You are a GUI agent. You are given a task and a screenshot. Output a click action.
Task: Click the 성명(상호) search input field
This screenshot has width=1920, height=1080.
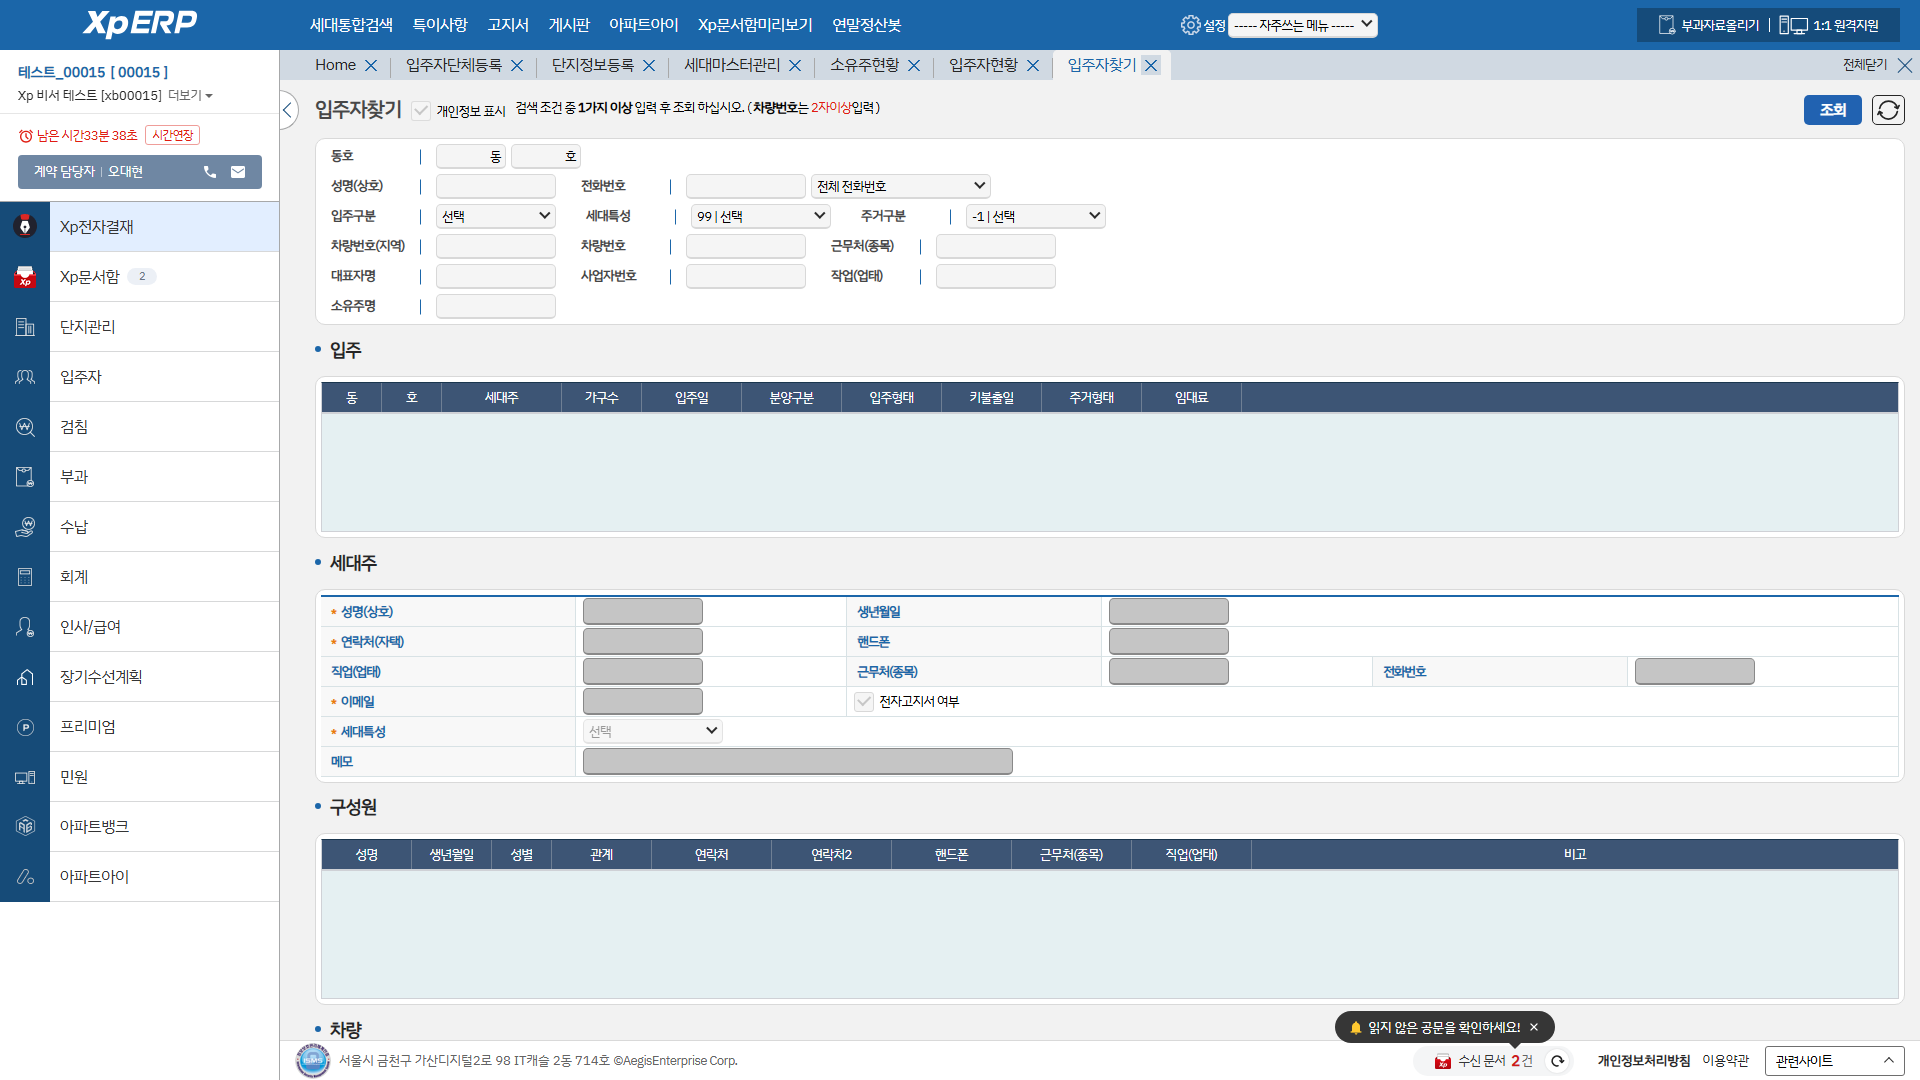[x=496, y=186]
